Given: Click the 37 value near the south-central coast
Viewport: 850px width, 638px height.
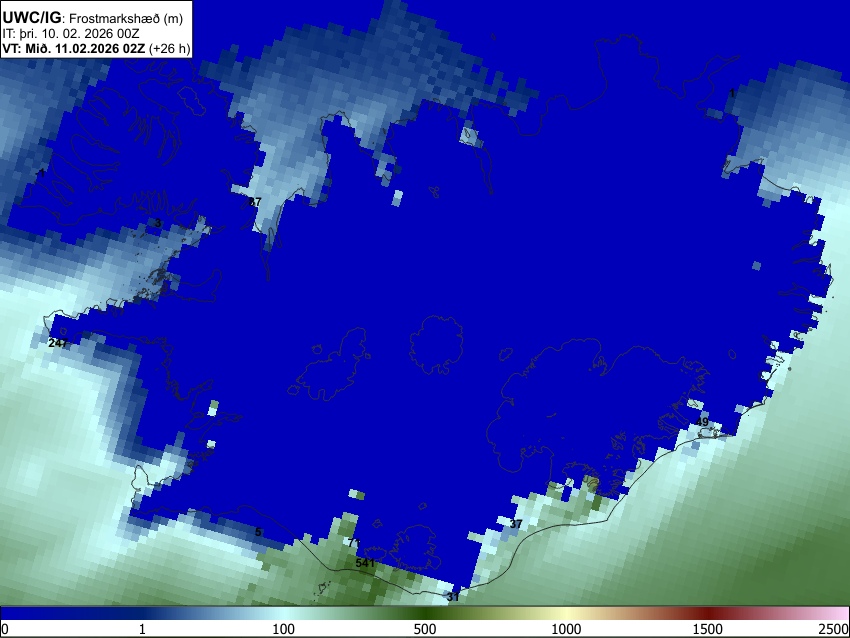Looking at the screenshot, I should point(516,524).
